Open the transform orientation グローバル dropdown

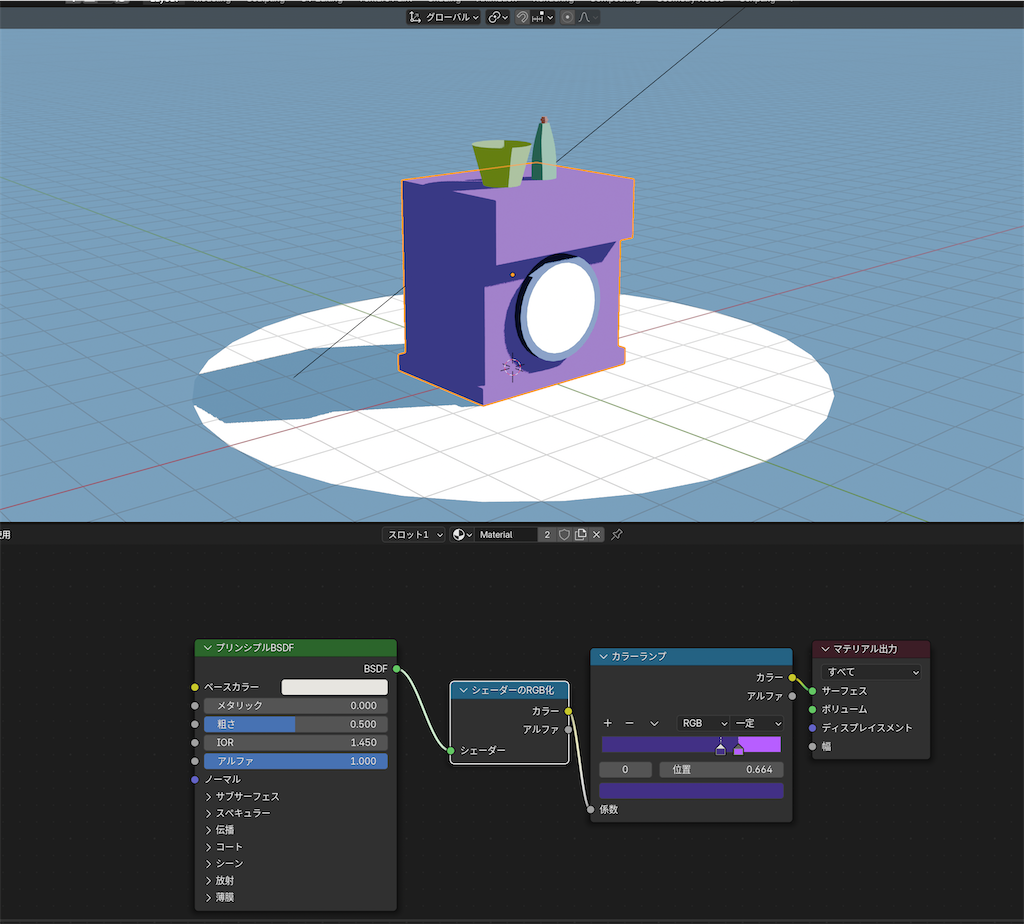(x=443, y=17)
